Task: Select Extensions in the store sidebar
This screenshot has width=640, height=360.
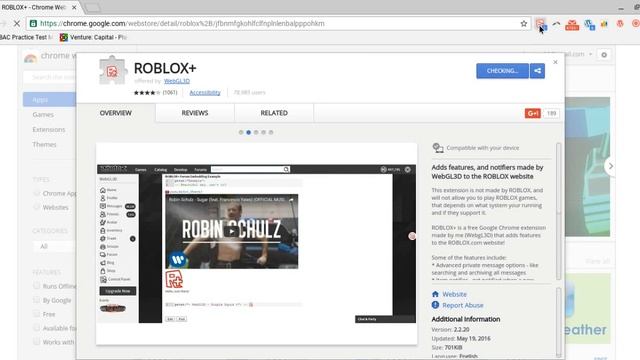Action: 49,129
